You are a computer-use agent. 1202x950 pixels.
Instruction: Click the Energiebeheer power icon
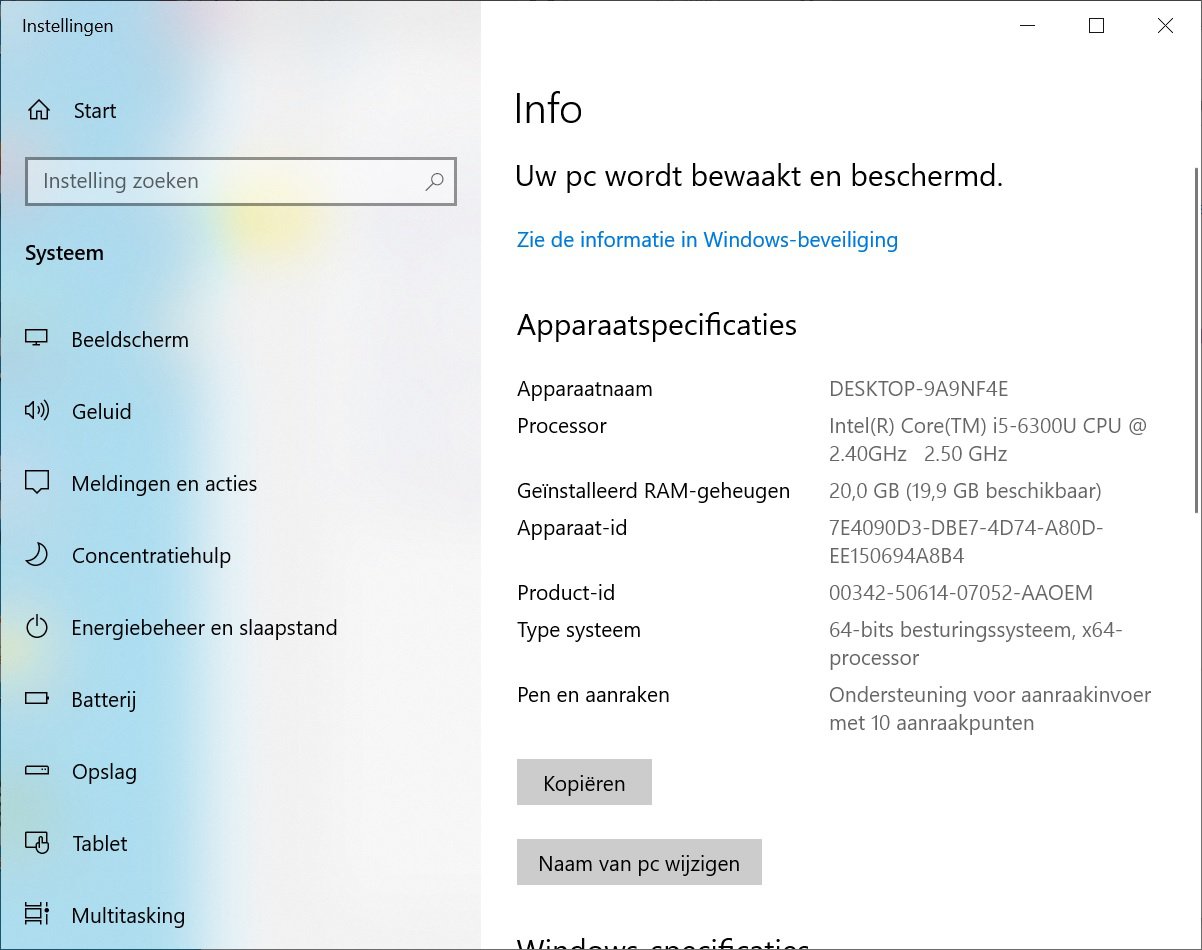coord(37,627)
